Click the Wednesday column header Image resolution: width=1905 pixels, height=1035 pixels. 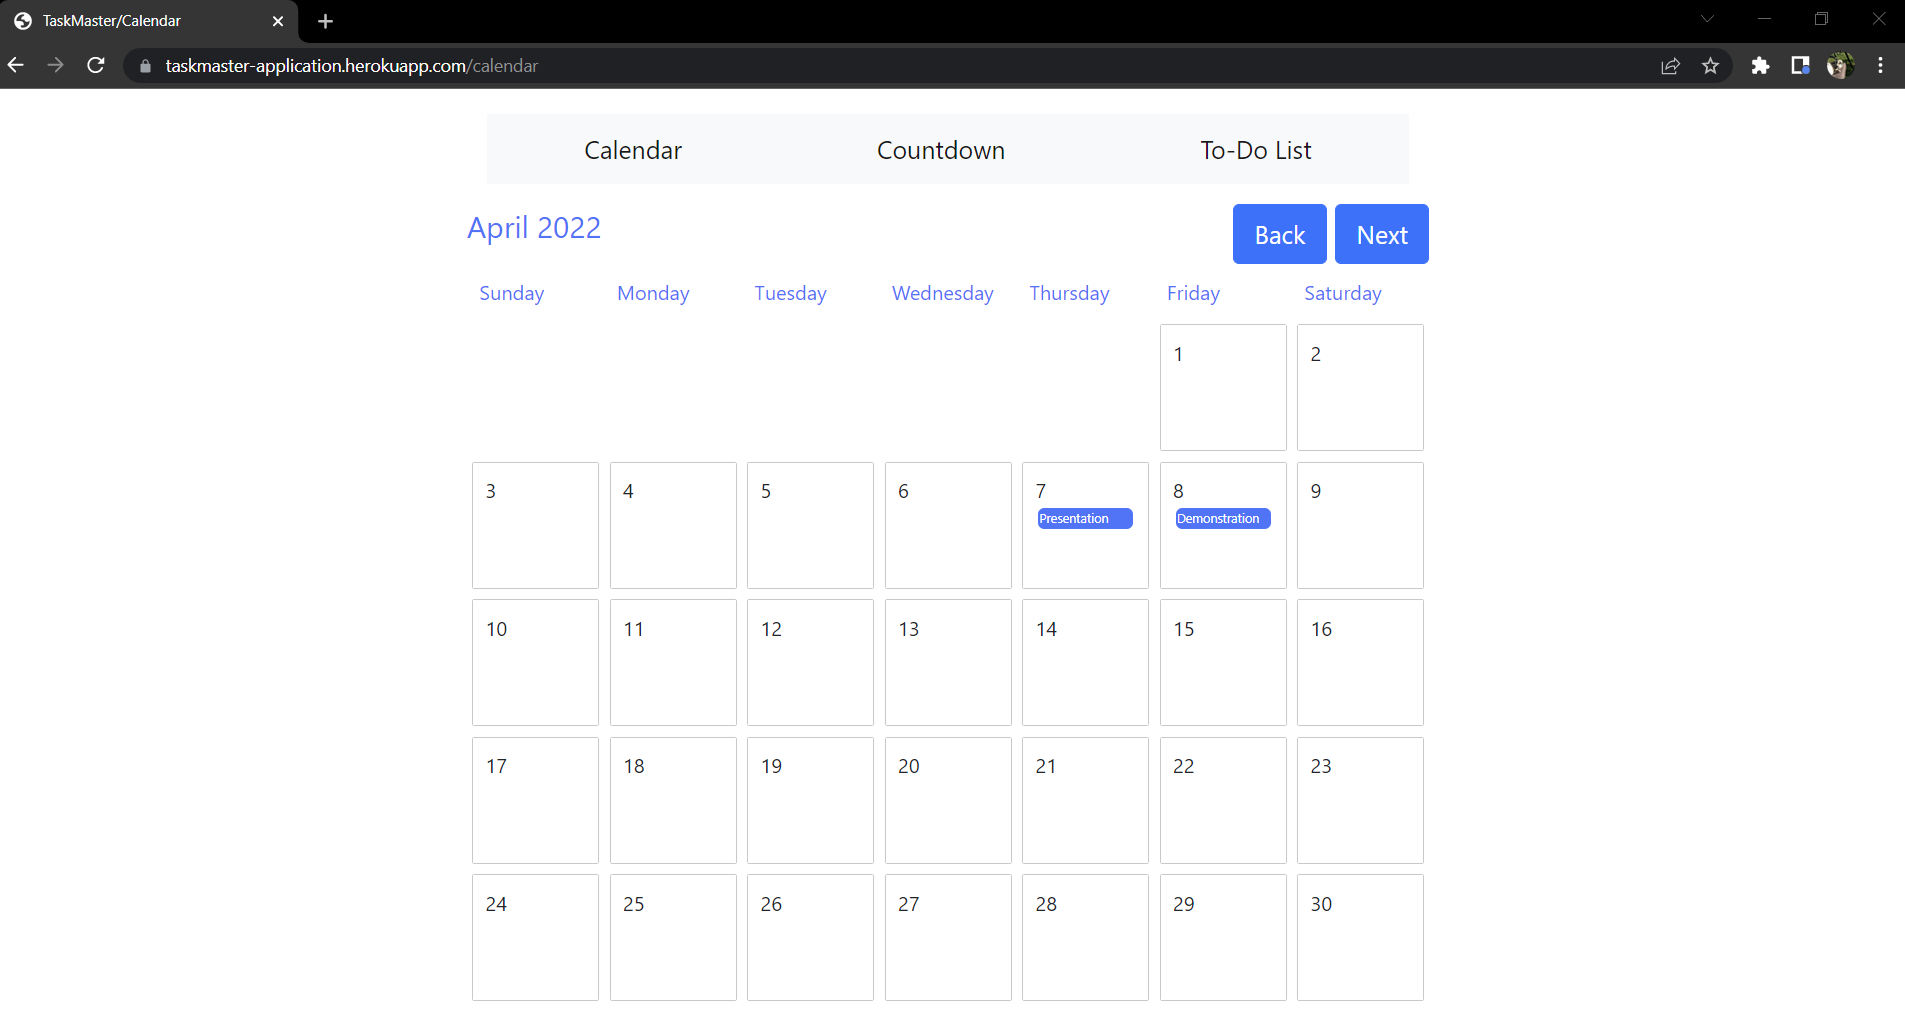(x=943, y=293)
